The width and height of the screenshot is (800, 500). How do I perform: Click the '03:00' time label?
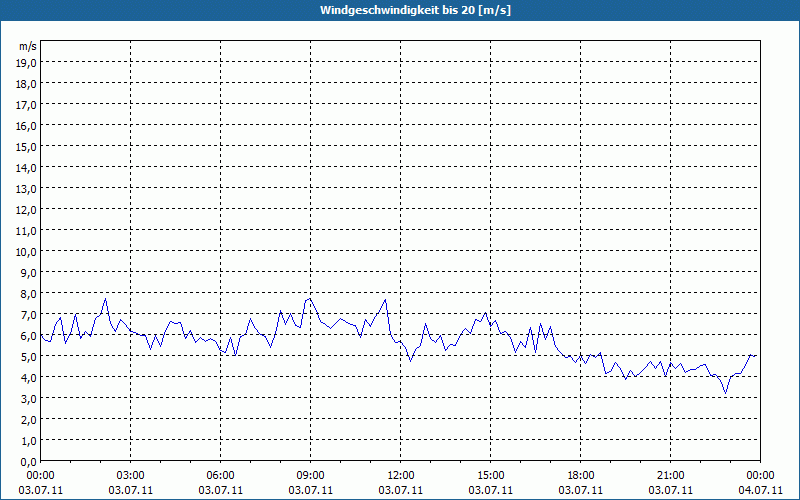131,476
